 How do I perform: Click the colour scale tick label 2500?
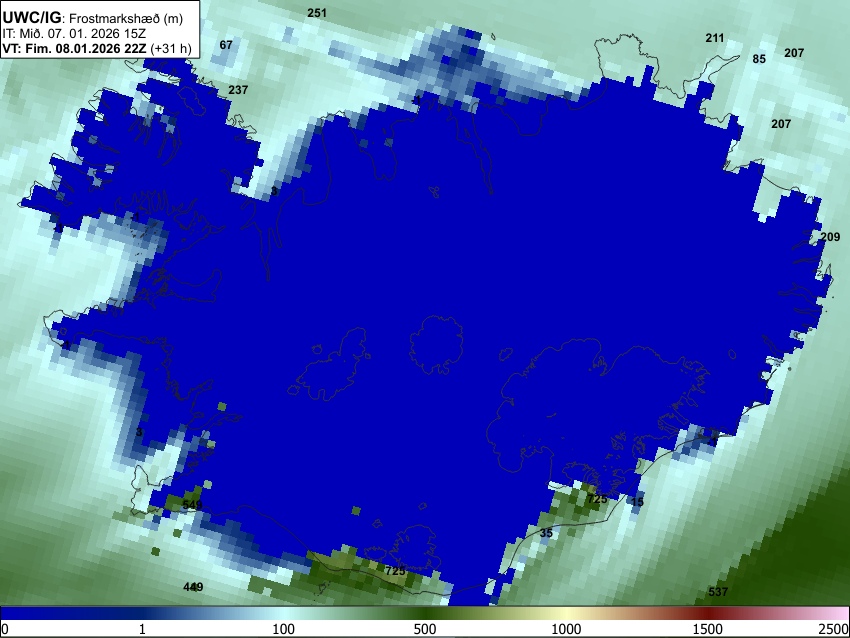tap(834, 629)
